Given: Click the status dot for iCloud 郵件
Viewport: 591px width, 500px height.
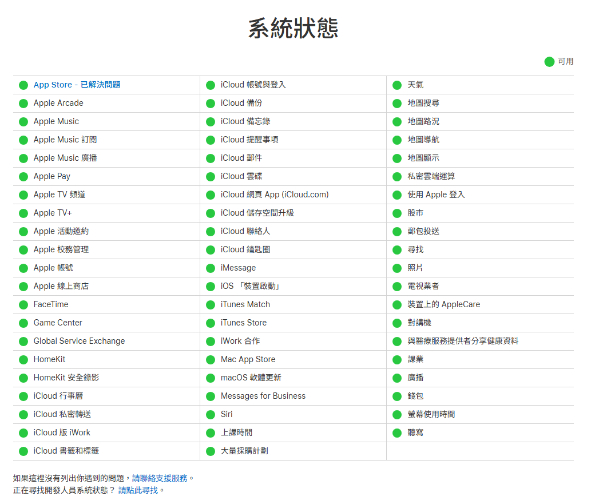Looking at the screenshot, I should coord(210,158).
